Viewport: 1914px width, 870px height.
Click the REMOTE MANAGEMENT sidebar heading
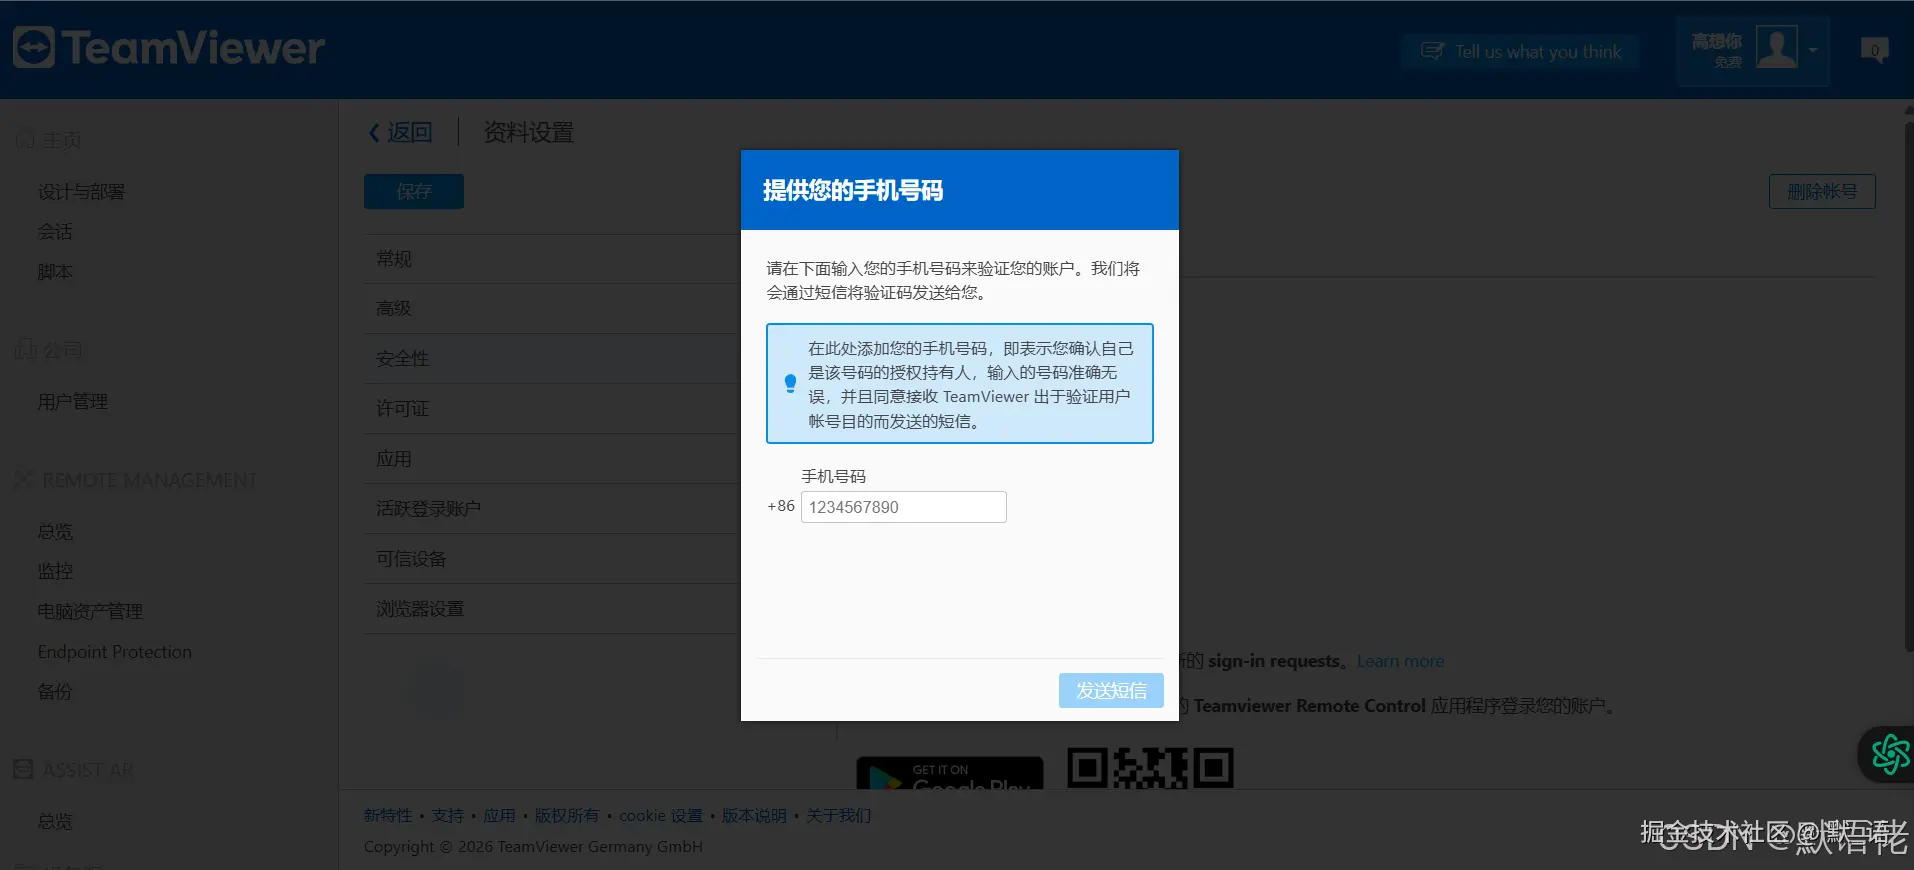pos(150,481)
